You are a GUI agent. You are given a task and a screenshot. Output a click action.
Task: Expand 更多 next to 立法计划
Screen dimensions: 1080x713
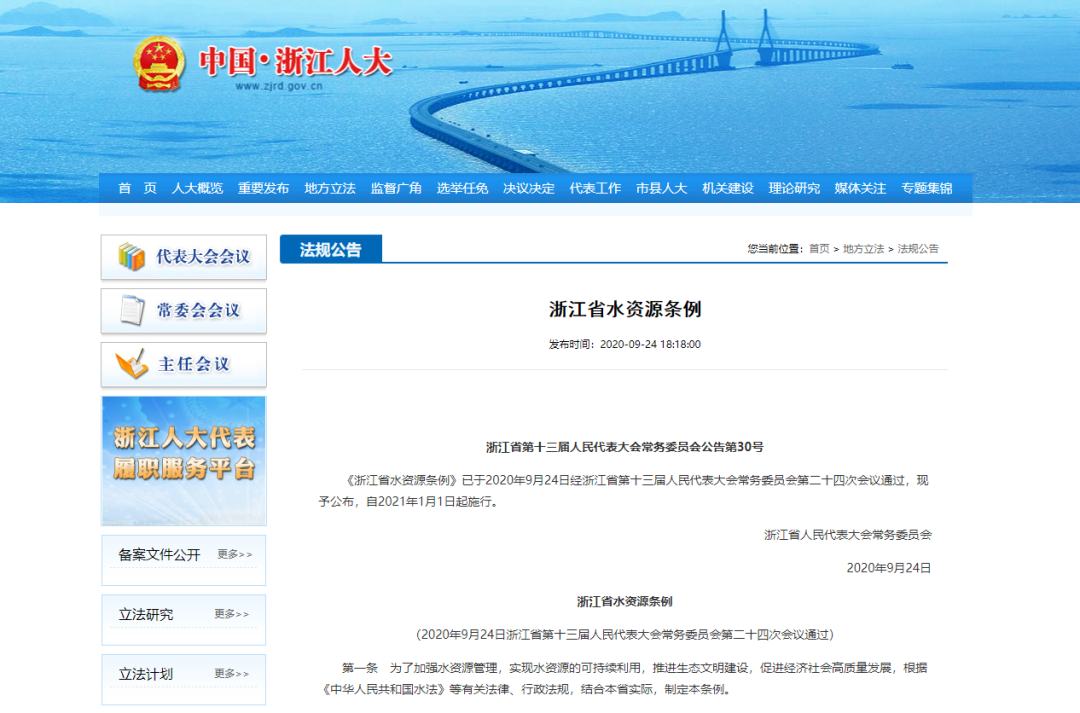(232, 674)
